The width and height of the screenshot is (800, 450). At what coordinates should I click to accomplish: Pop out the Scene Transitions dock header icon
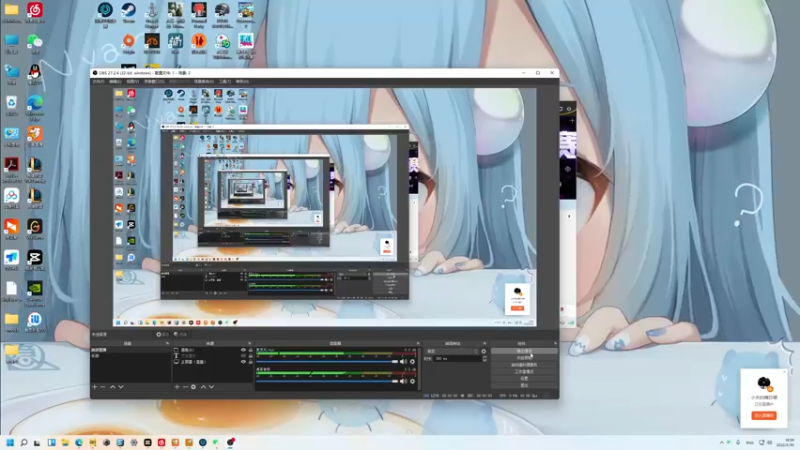pos(484,343)
